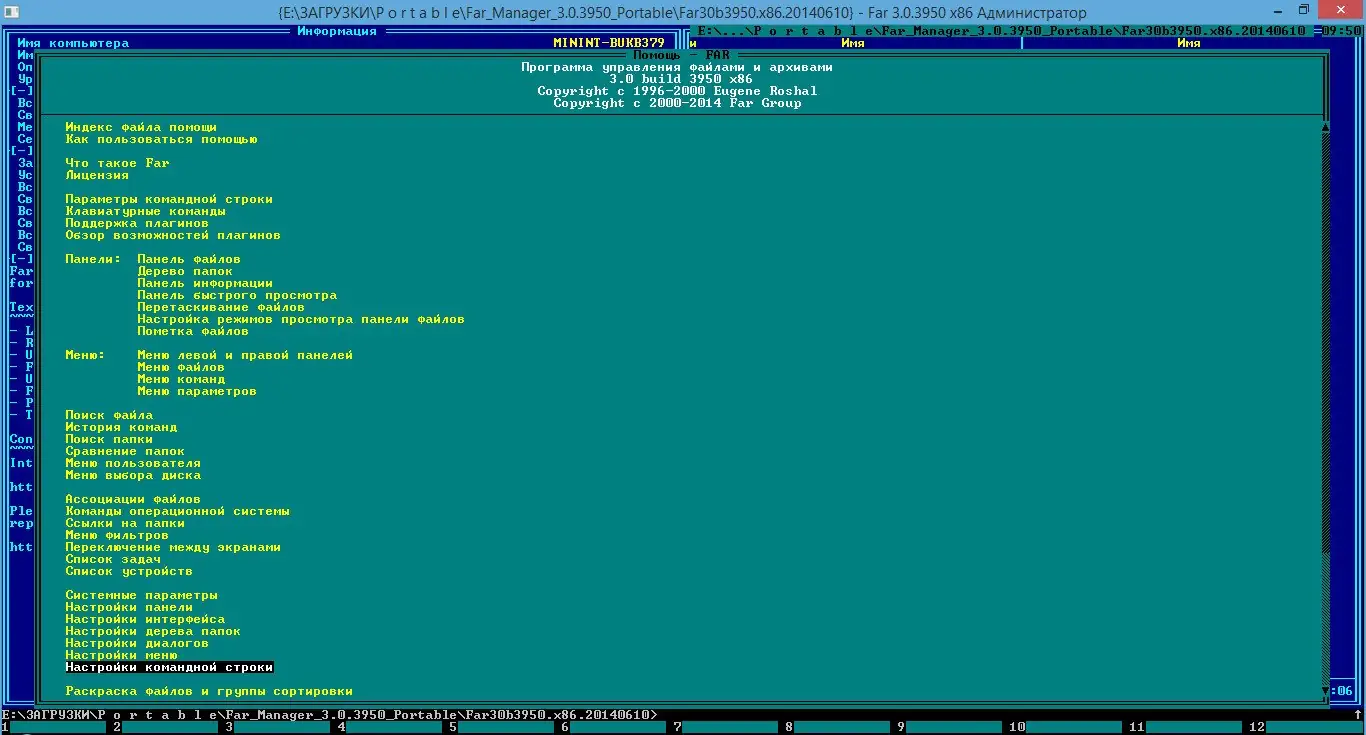This screenshot has height=735, width=1366.
Task: Go to 'Настройки меню' help topic
Action: click(x=121, y=655)
